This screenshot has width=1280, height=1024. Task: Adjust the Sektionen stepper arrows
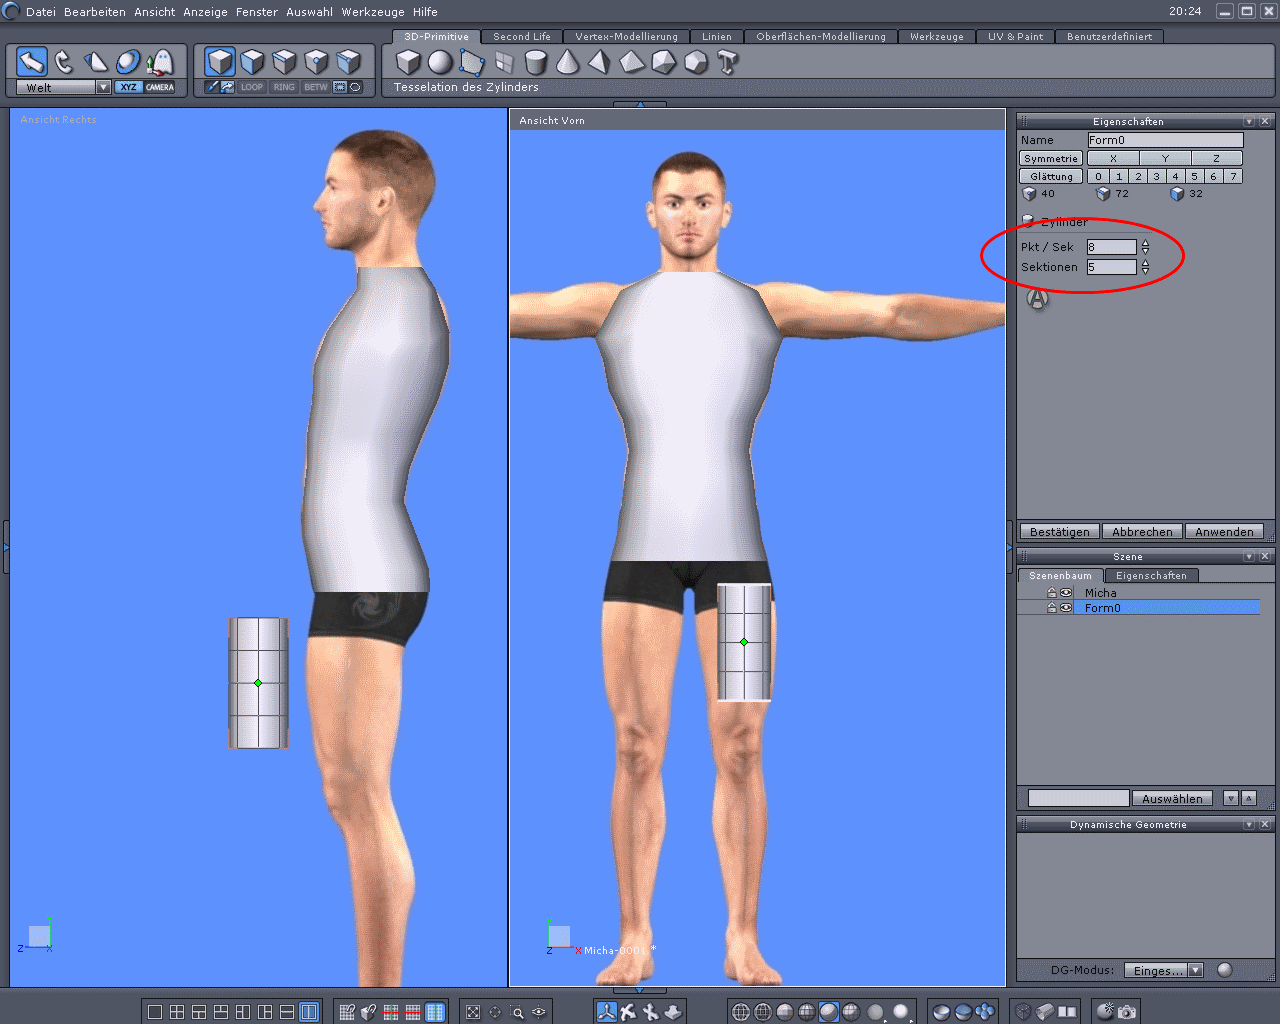click(x=1145, y=267)
